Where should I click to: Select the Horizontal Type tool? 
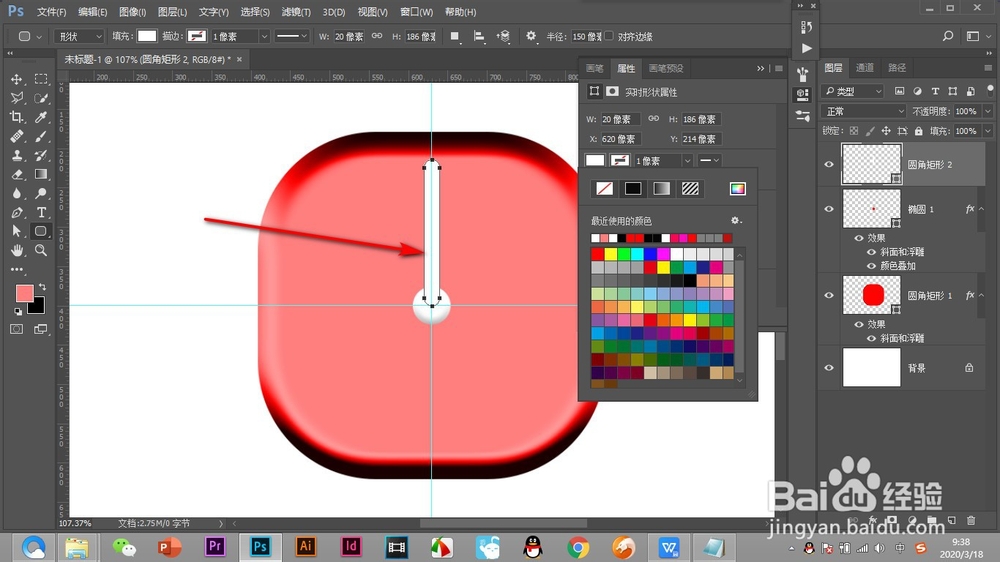(41, 213)
